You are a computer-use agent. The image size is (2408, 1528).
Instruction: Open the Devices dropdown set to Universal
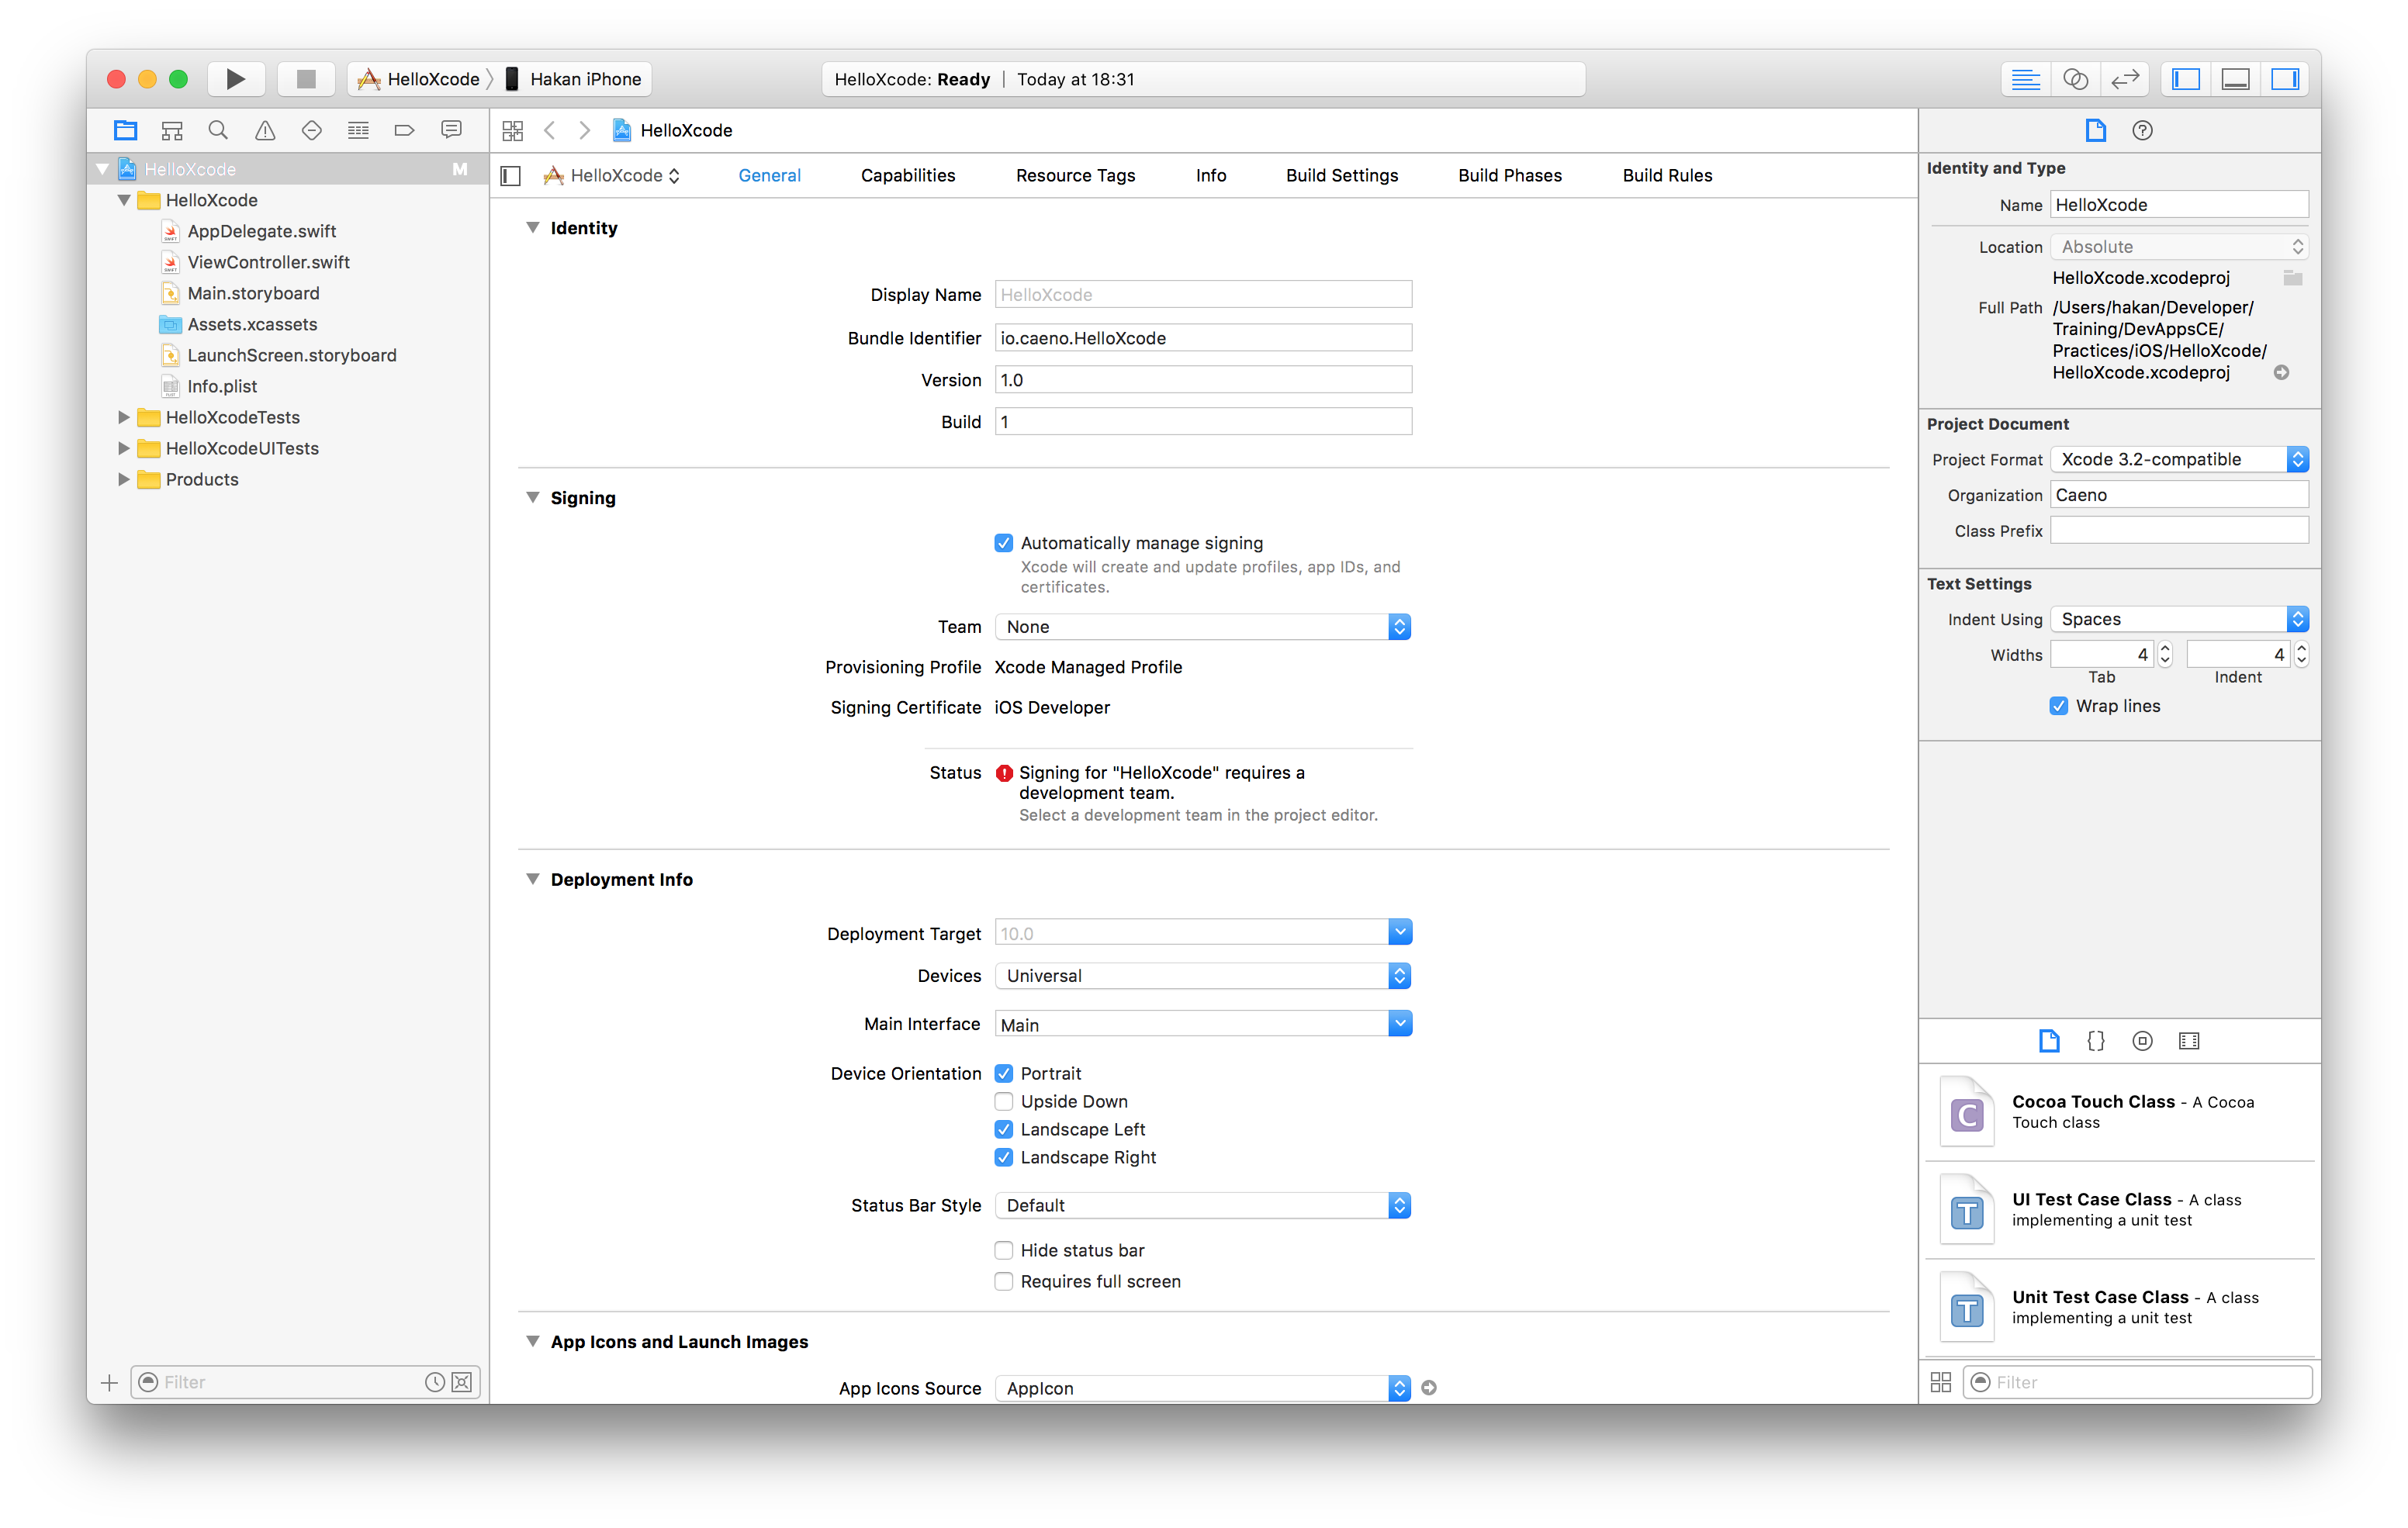(1202, 976)
